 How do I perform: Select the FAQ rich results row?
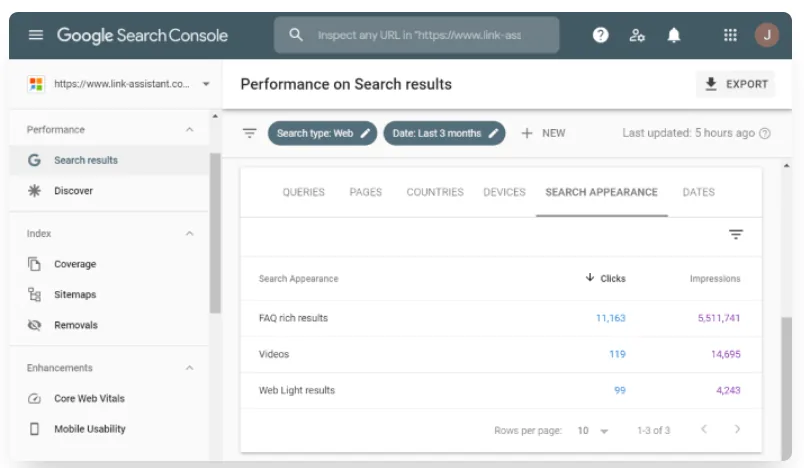(501, 318)
